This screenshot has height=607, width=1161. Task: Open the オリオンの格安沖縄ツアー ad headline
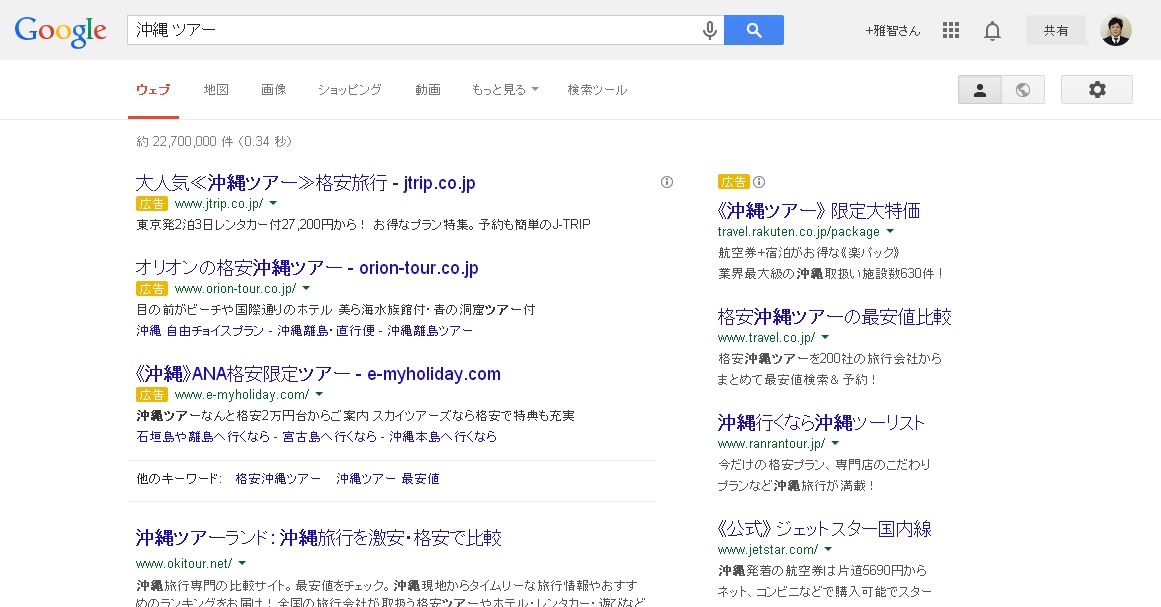(307, 268)
